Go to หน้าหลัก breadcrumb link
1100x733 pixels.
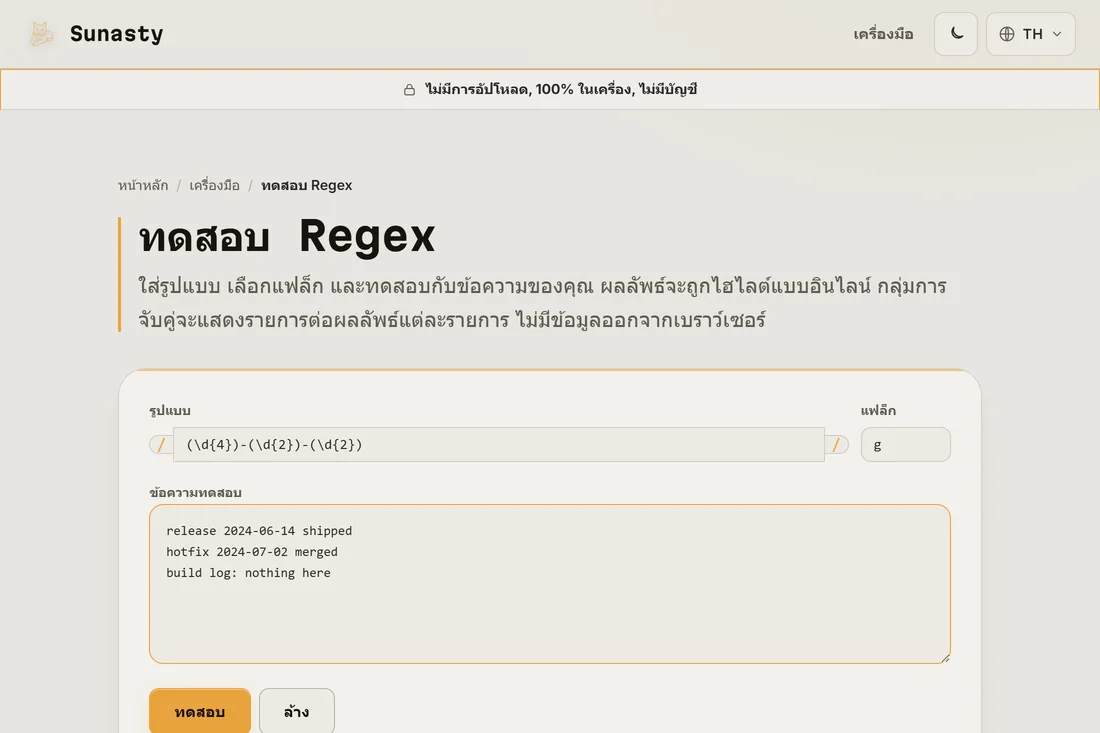click(x=143, y=185)
